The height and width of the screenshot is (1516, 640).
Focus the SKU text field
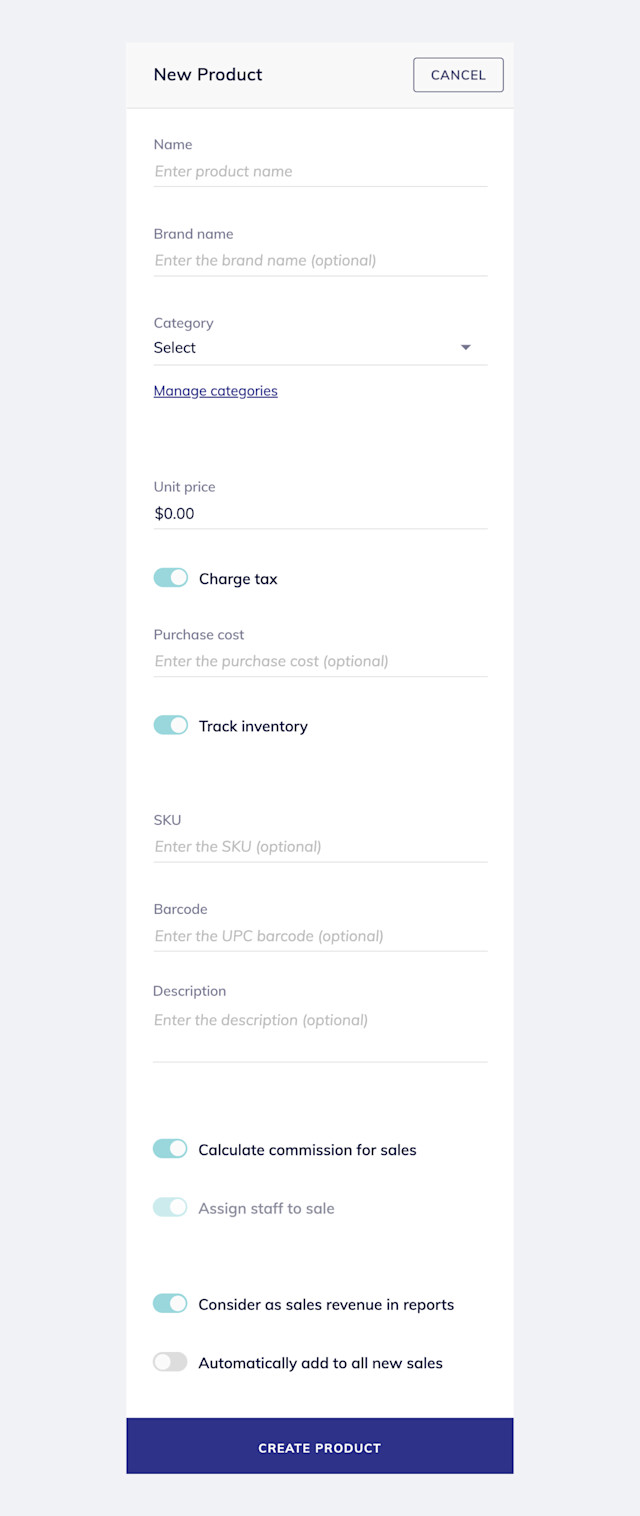point(320,847)
